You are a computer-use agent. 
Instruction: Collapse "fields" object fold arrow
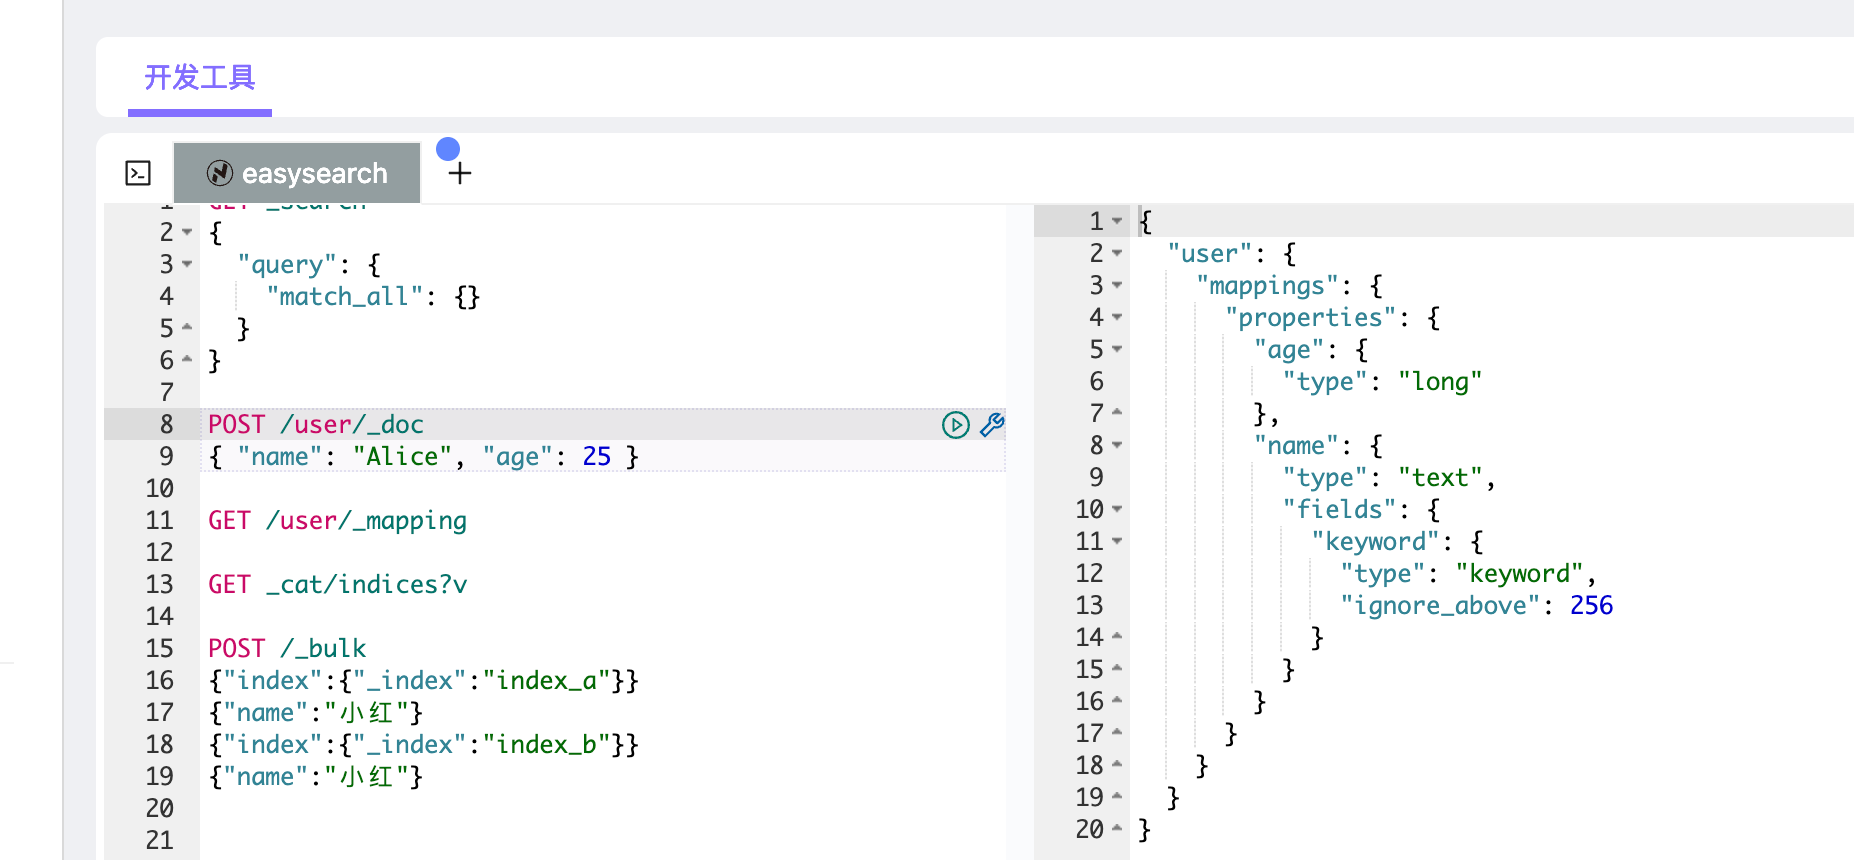tap(1117, 509)
